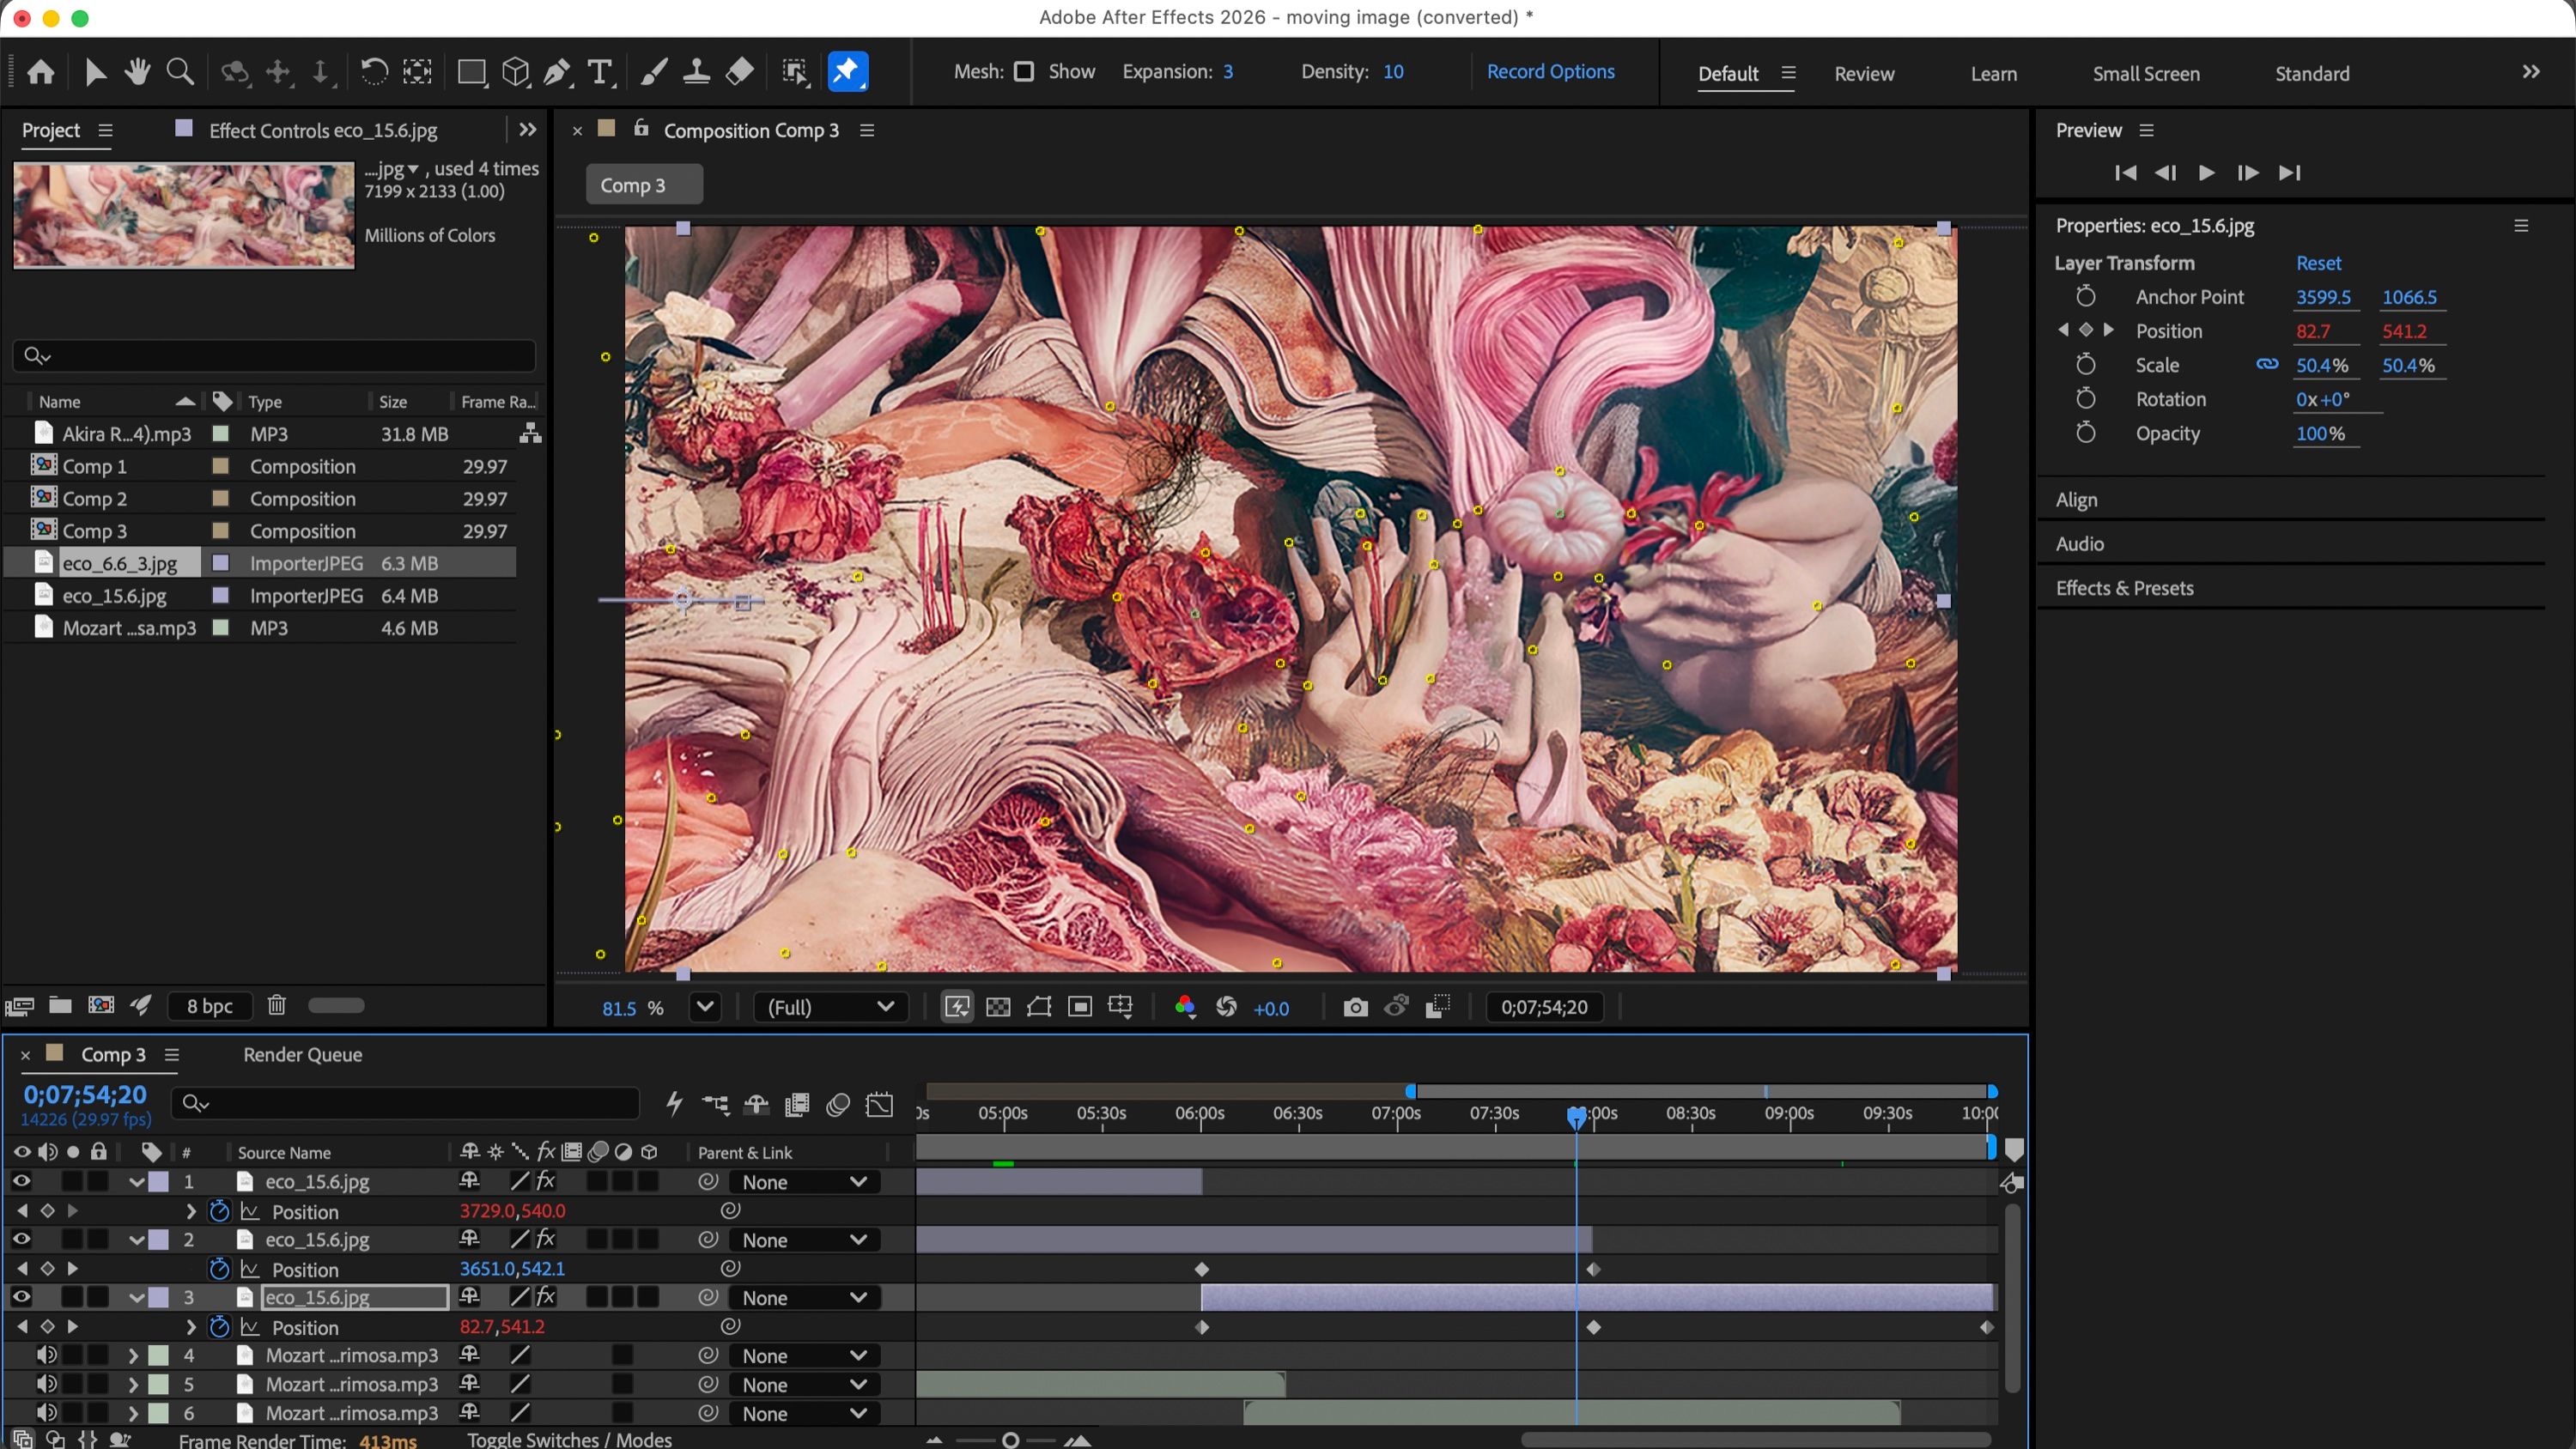Viewport: 2576px width, 1449px height.
Task: Select the Zoom magnifier tool
Action: [181, 72]
